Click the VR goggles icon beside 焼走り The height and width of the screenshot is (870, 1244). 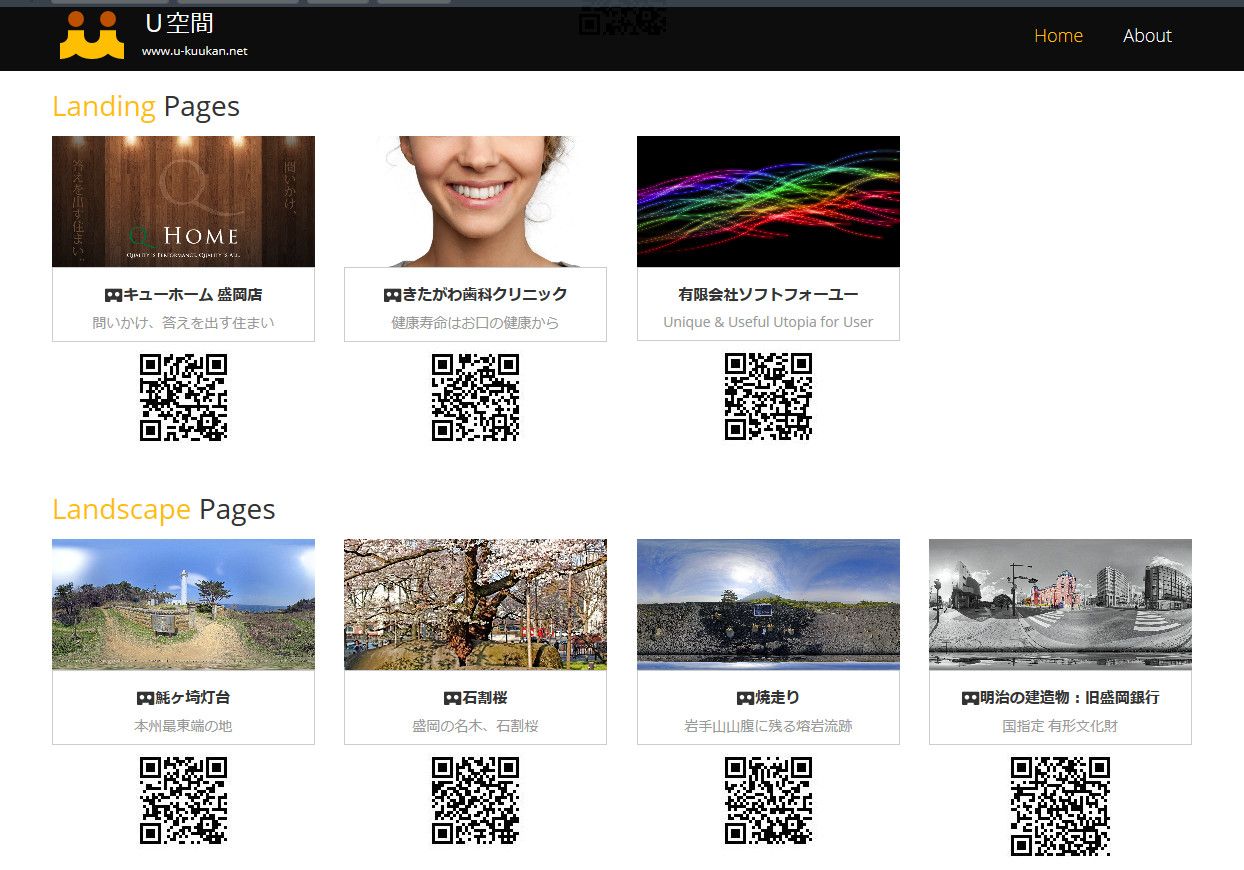tap(745, 698)
